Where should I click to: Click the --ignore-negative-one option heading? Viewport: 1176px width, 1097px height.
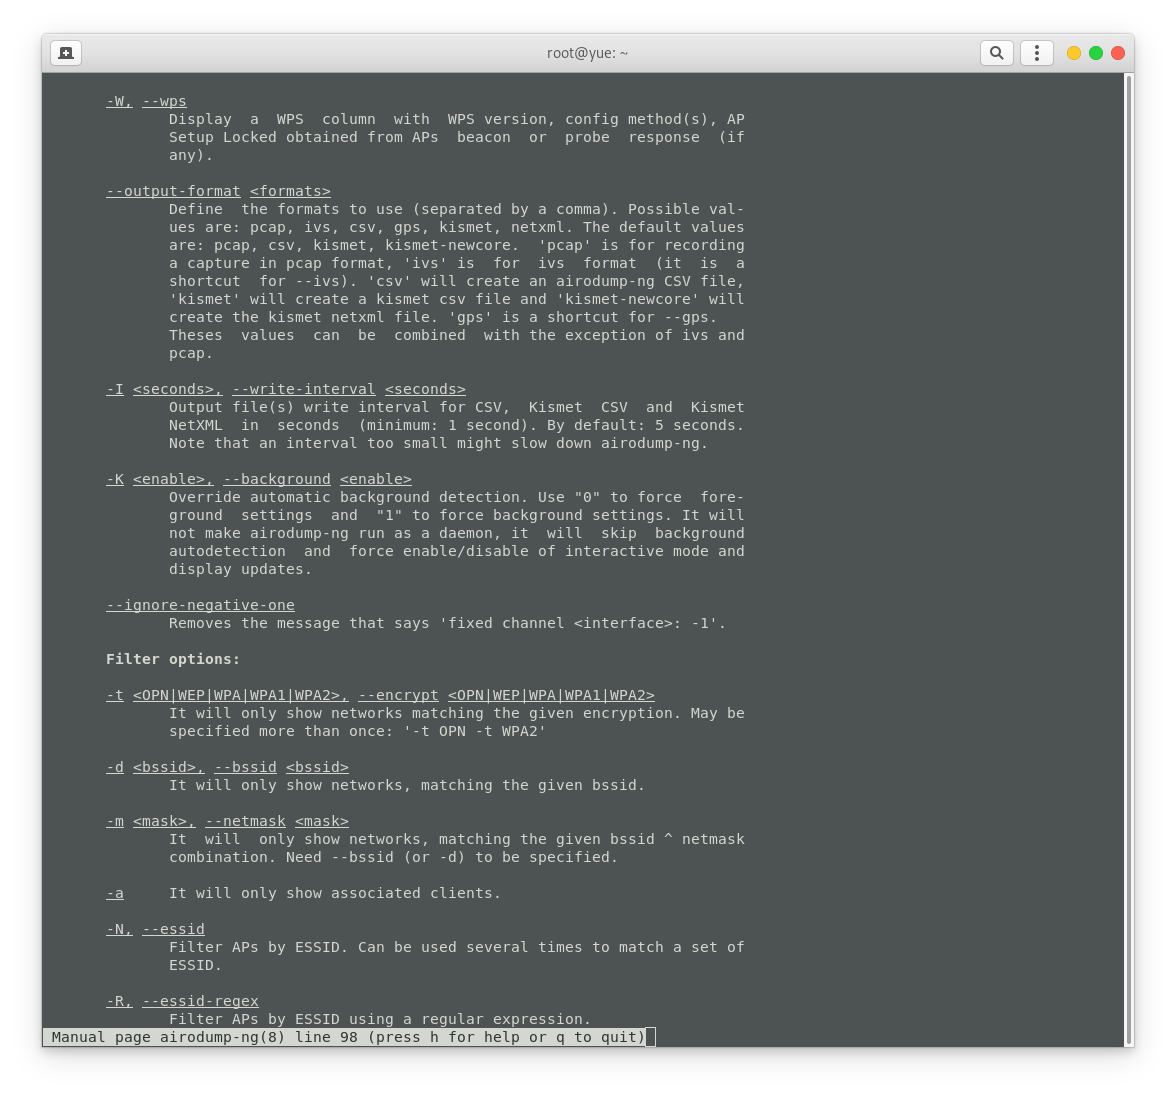[x=200, y=605]
